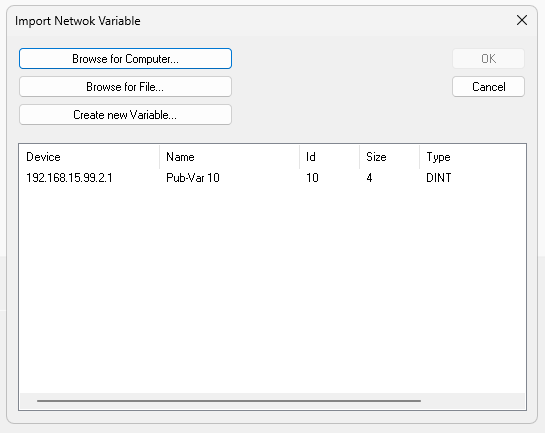Click the horizontal scrollbar thumb in list
The height and width of the screenshot is (433, 545).
point(229,401)
